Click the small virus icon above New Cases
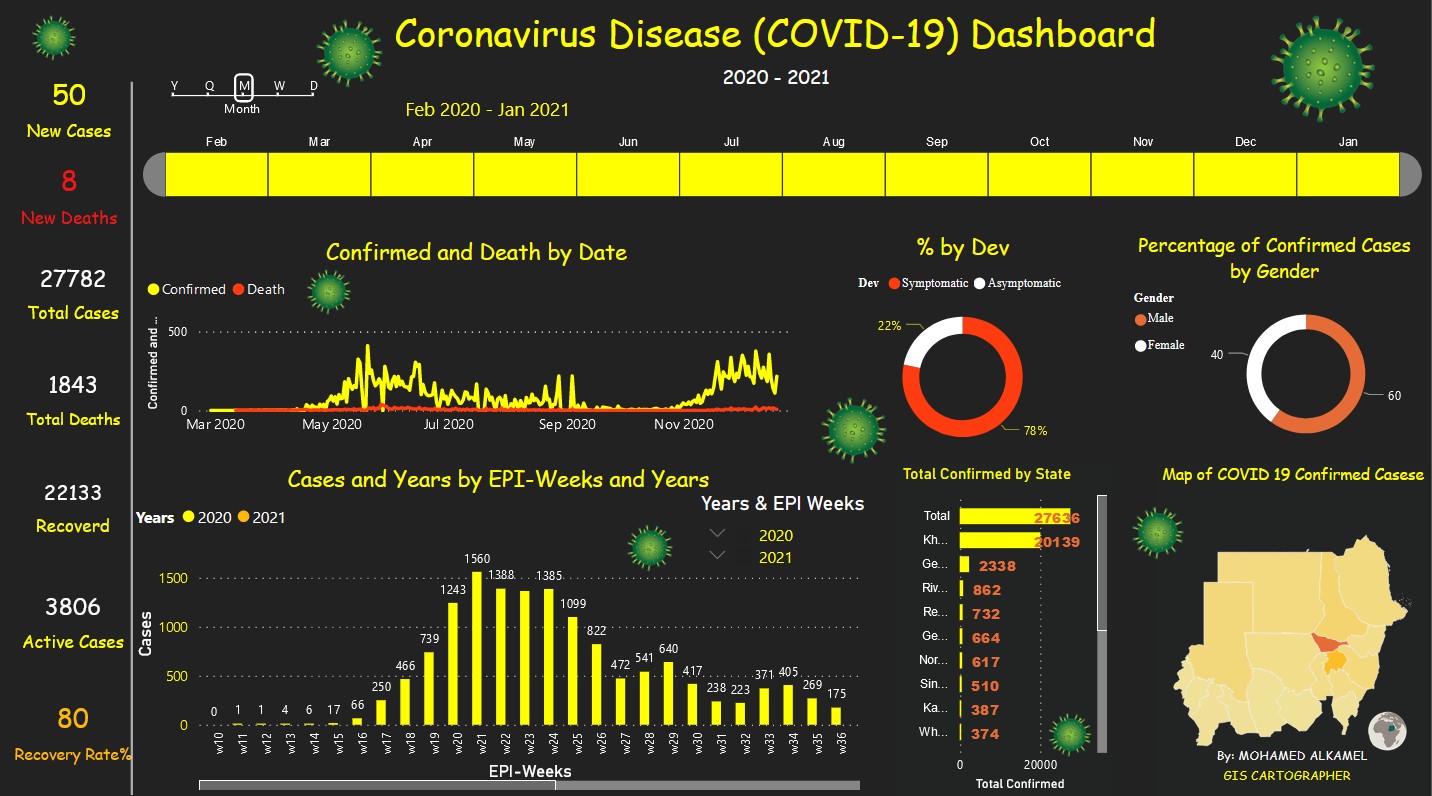 tap(53, 38)
